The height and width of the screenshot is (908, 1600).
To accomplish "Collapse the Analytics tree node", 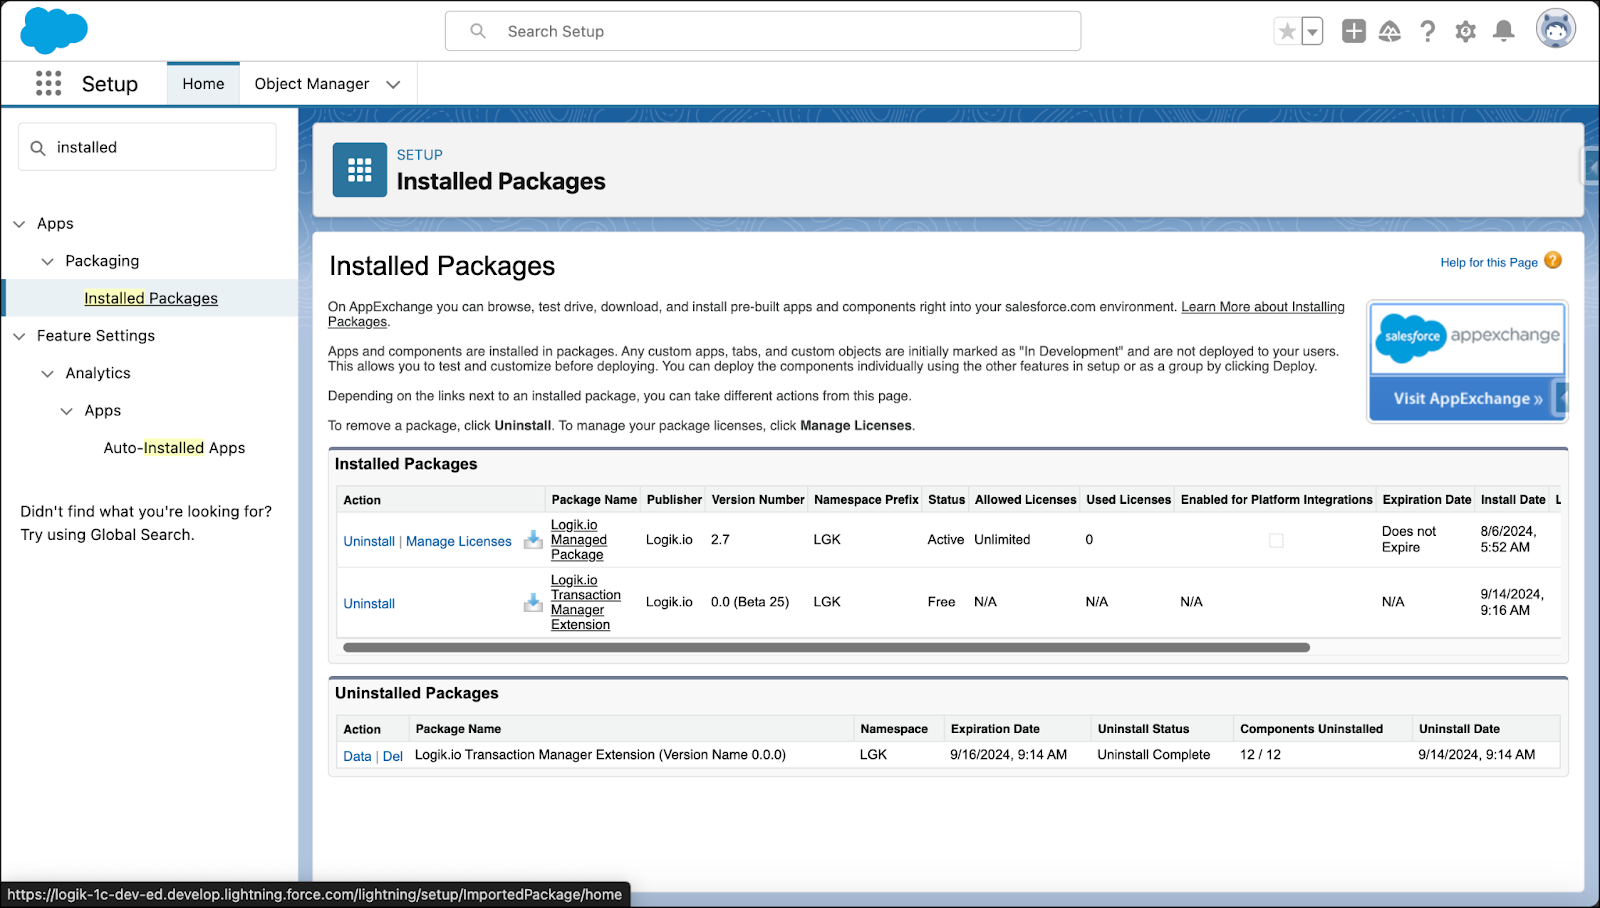I will coord(47,373).
